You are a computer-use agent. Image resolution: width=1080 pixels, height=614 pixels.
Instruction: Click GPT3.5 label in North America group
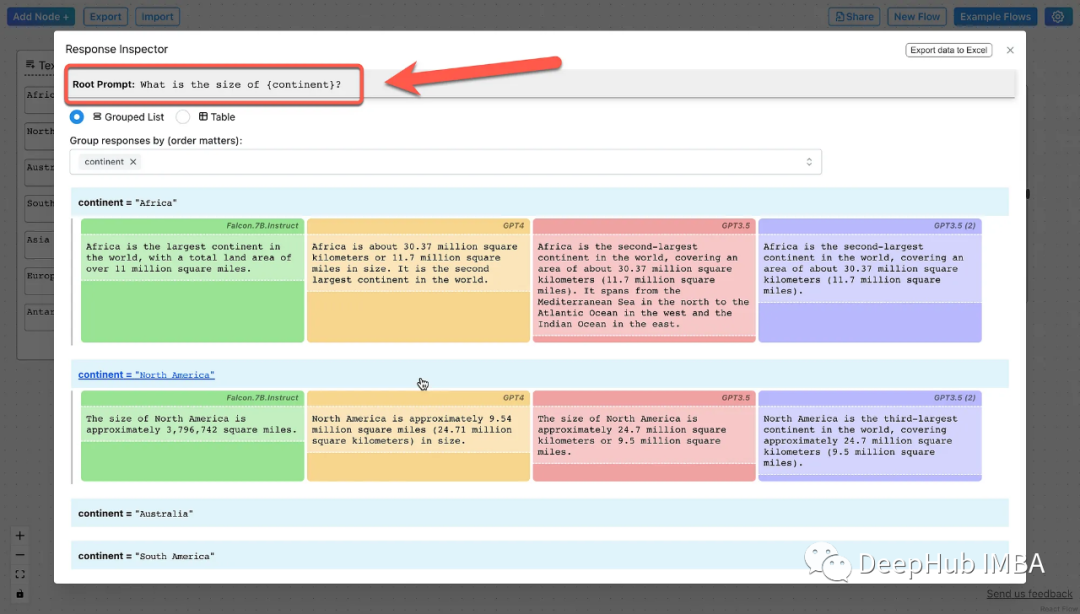(736, 398)
